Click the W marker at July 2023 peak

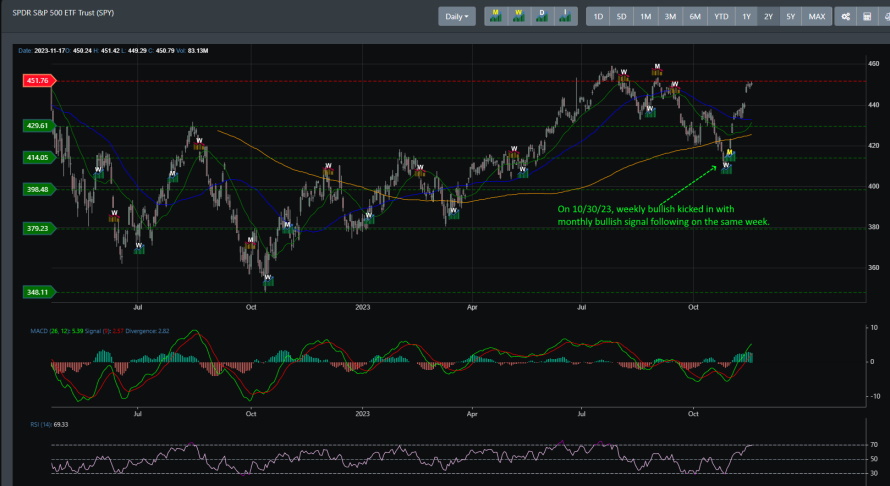(624, 75)
